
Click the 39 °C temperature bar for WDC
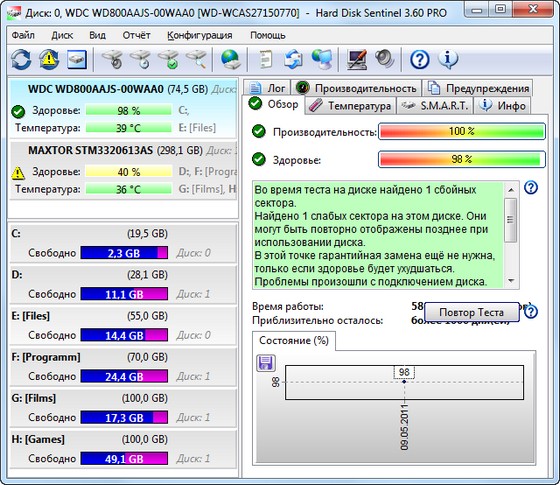tap(129, 128)
